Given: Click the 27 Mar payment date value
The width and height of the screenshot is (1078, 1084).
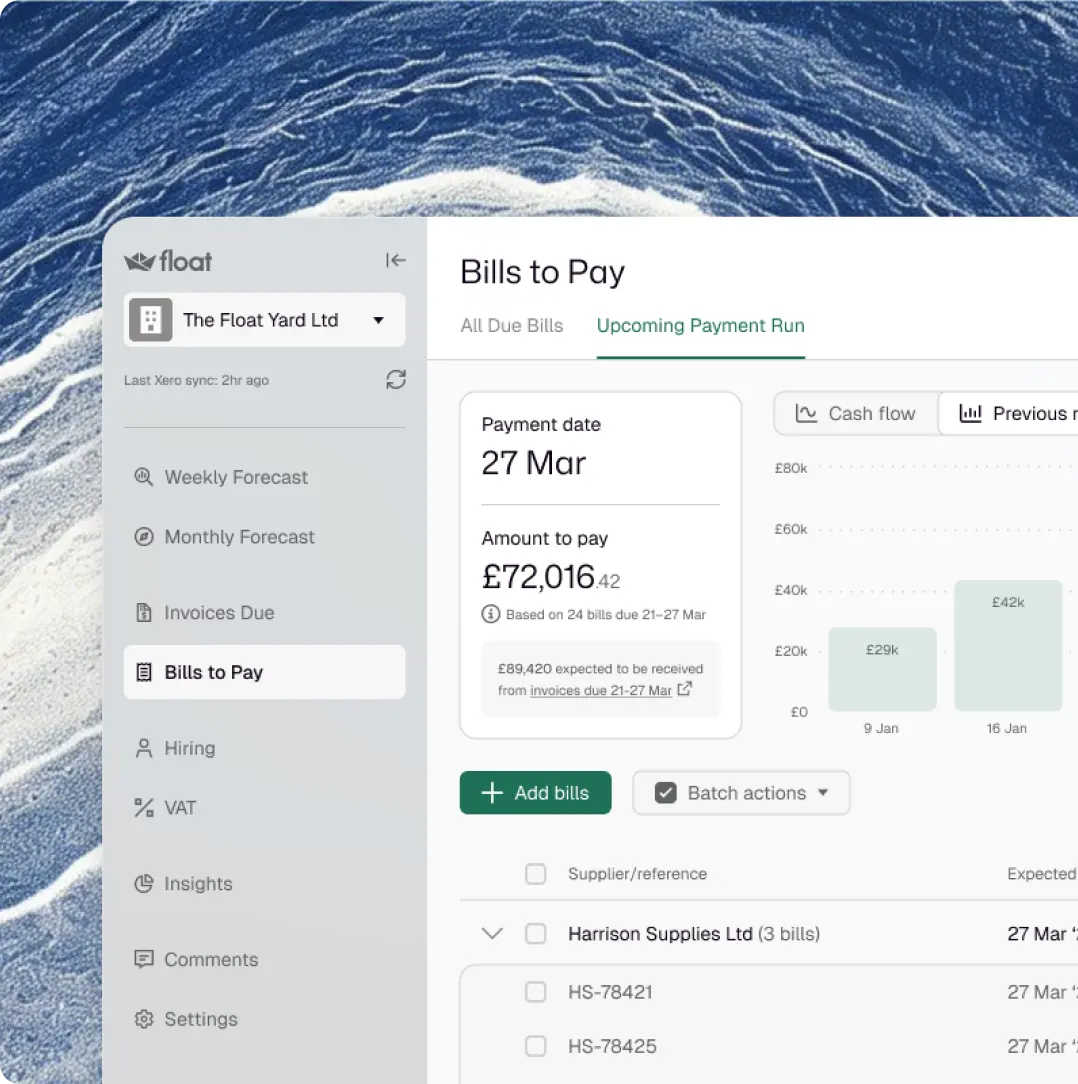Looking at the screenshot, I should tap(533, 462).
